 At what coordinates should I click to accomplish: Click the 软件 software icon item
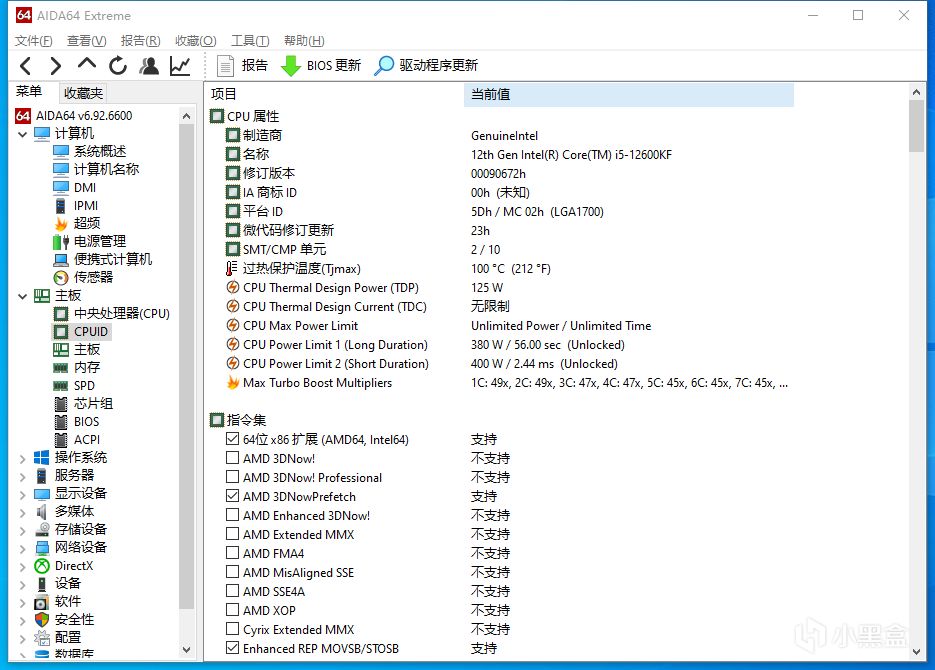[x=57, y=601]
